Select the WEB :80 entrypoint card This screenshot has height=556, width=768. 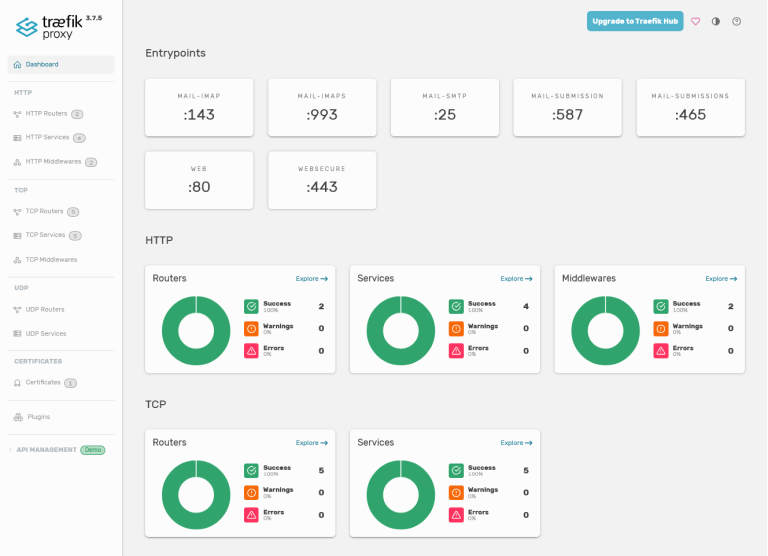tap(199, 180)
